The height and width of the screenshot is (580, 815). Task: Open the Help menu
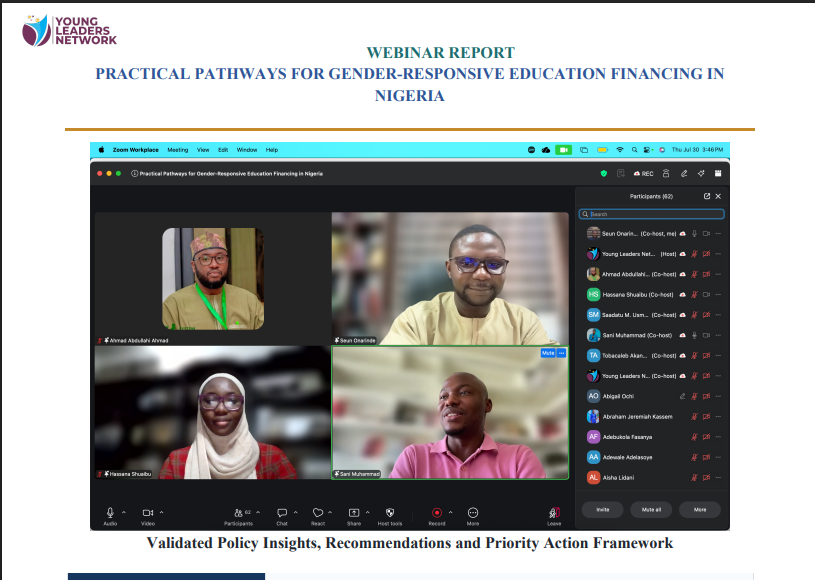[x=272, y=150]
